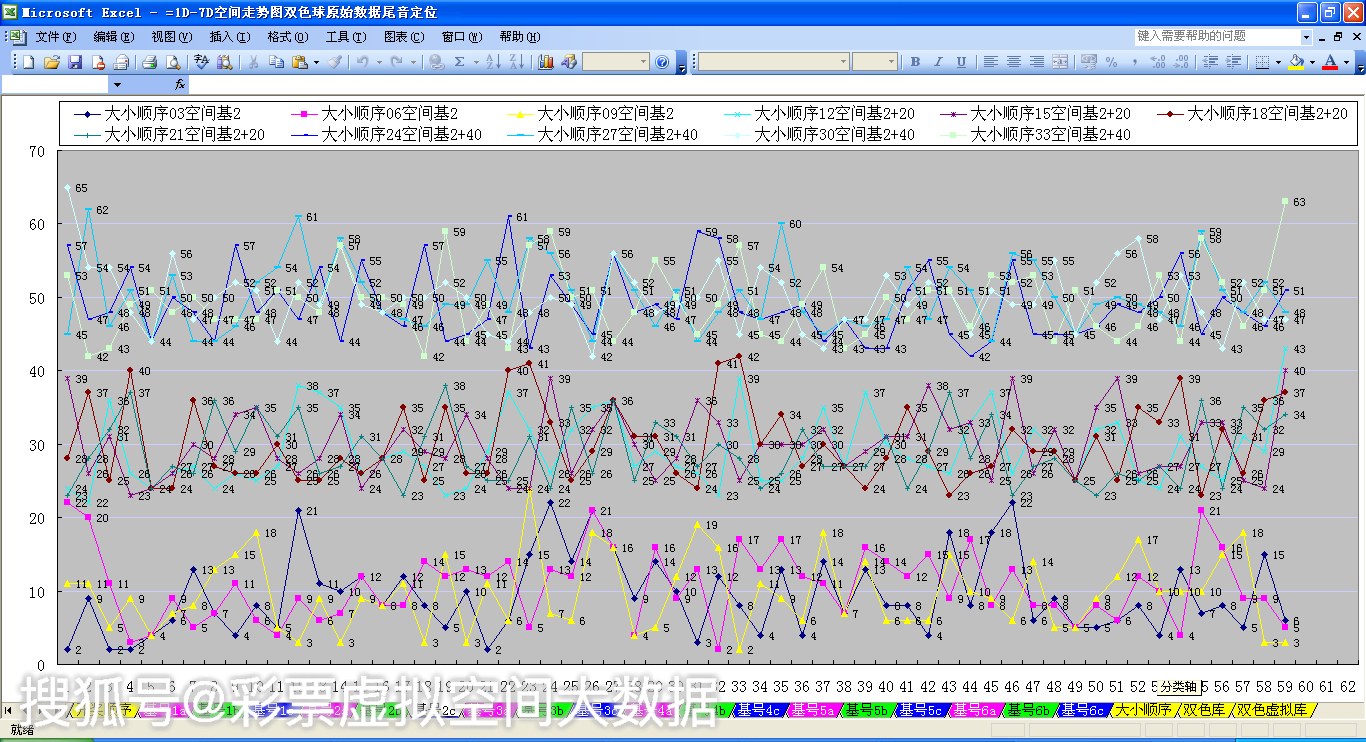Switch to the 基号6c sheet tab
Image resolution: width=1366 pixels, height=742 pixels.
click(x=1081, y=710)
